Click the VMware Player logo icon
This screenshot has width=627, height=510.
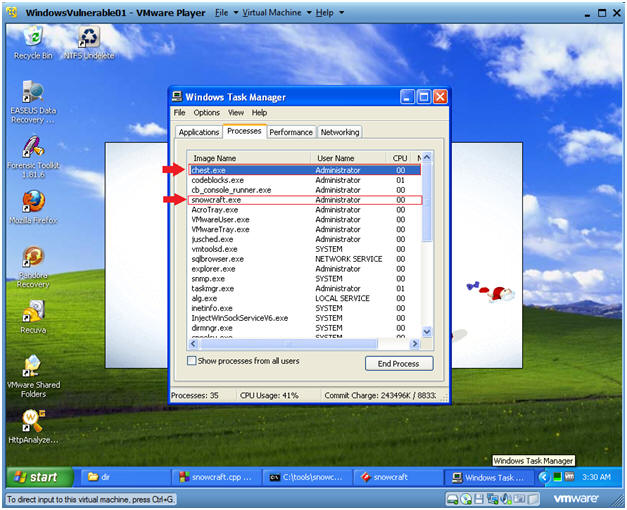pyautogui.click(x=12, y=12)
